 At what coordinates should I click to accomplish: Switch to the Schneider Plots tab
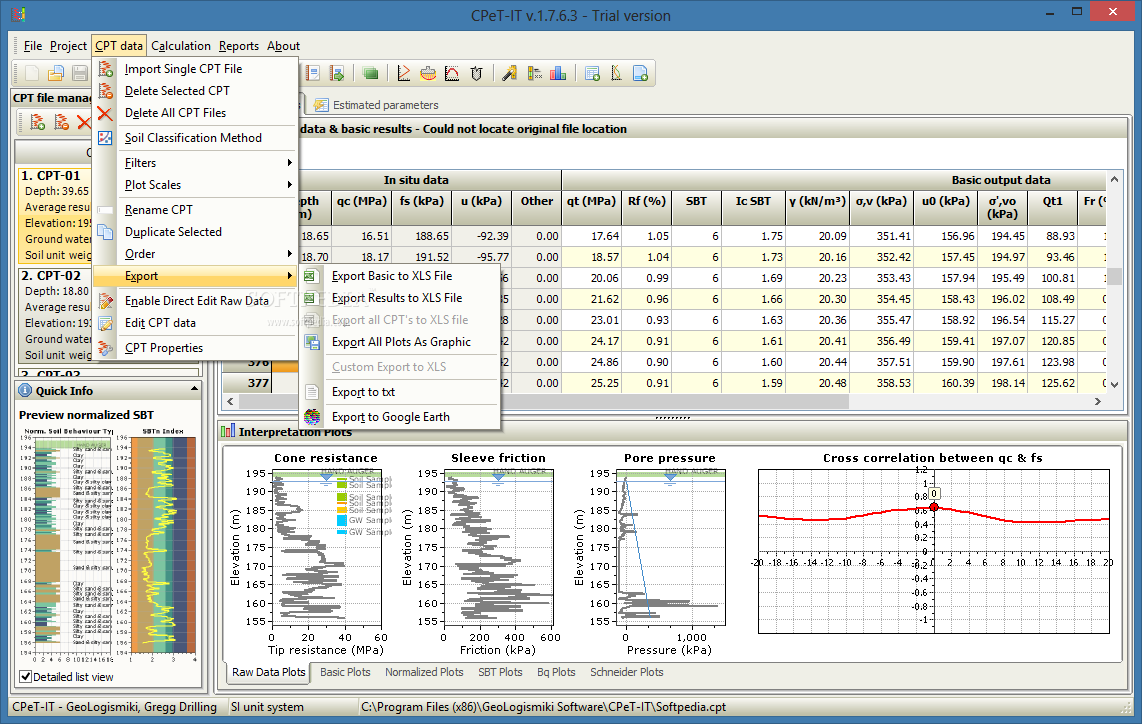(626, 672)
